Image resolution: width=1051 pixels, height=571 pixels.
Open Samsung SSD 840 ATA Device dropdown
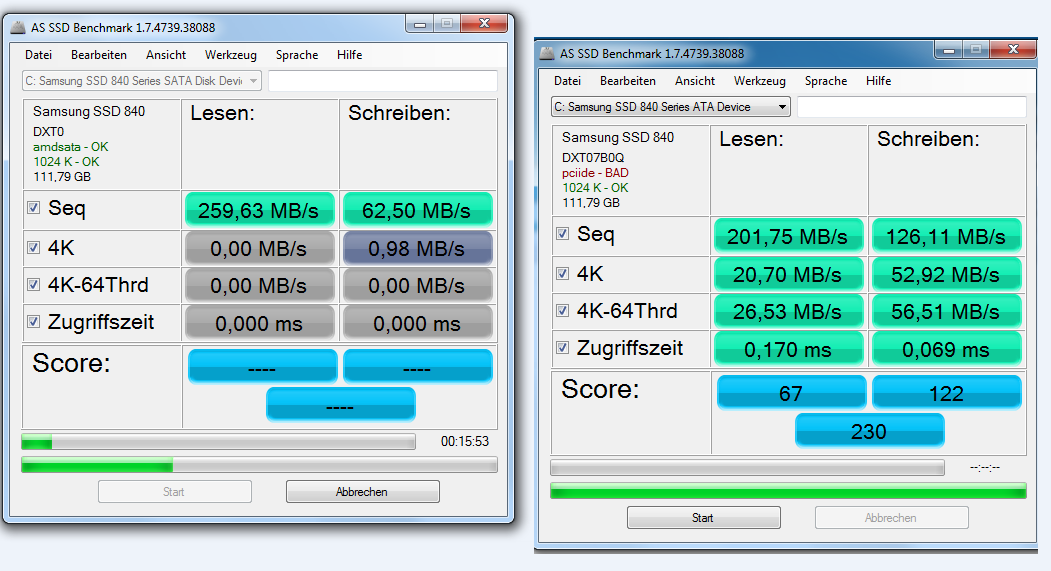670,107
